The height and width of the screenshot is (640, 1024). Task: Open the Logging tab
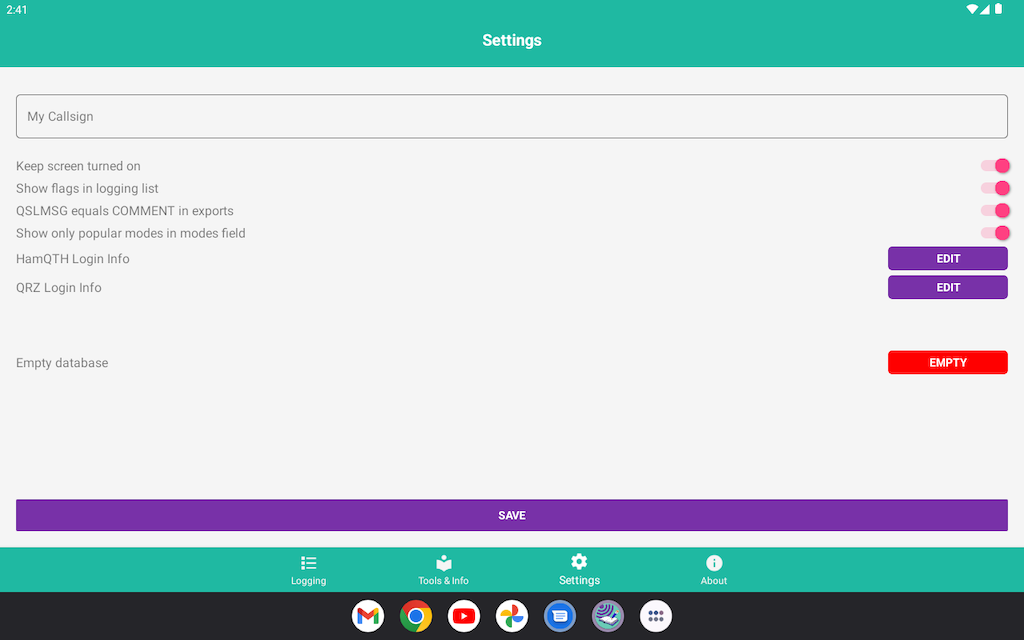[x=308, y=570]
